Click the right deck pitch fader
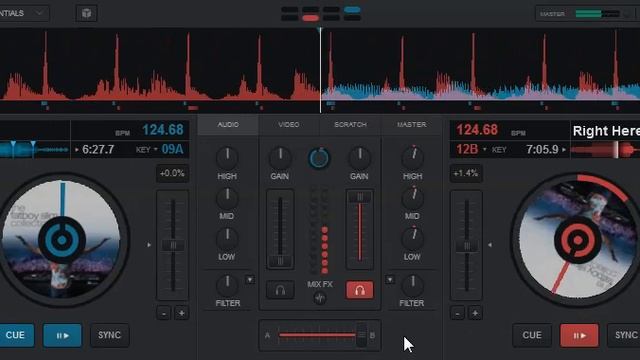This screenshot has height=360, width=640. (467, 246)
